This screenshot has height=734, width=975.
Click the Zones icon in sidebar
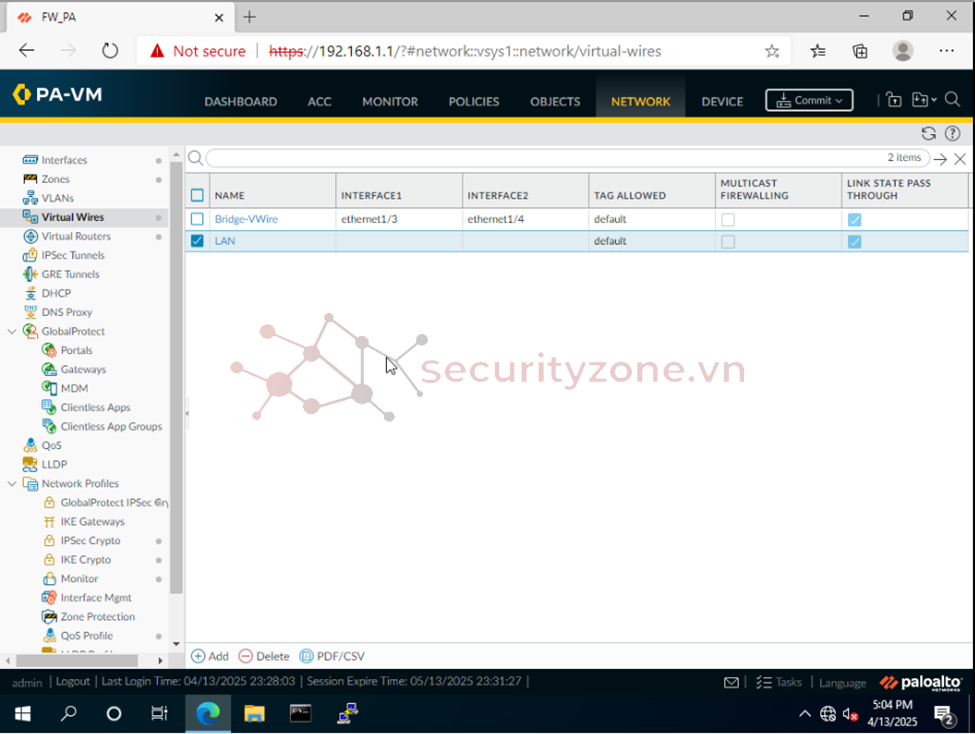point(30,179)
